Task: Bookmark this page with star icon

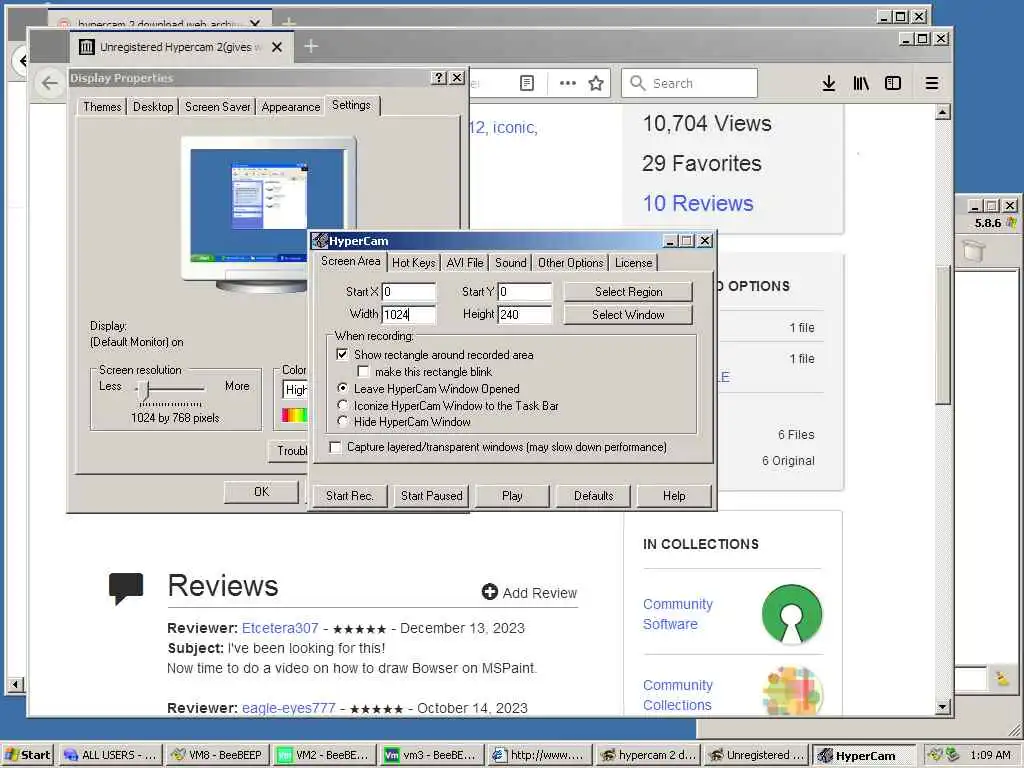Action: tap(596, 83)
